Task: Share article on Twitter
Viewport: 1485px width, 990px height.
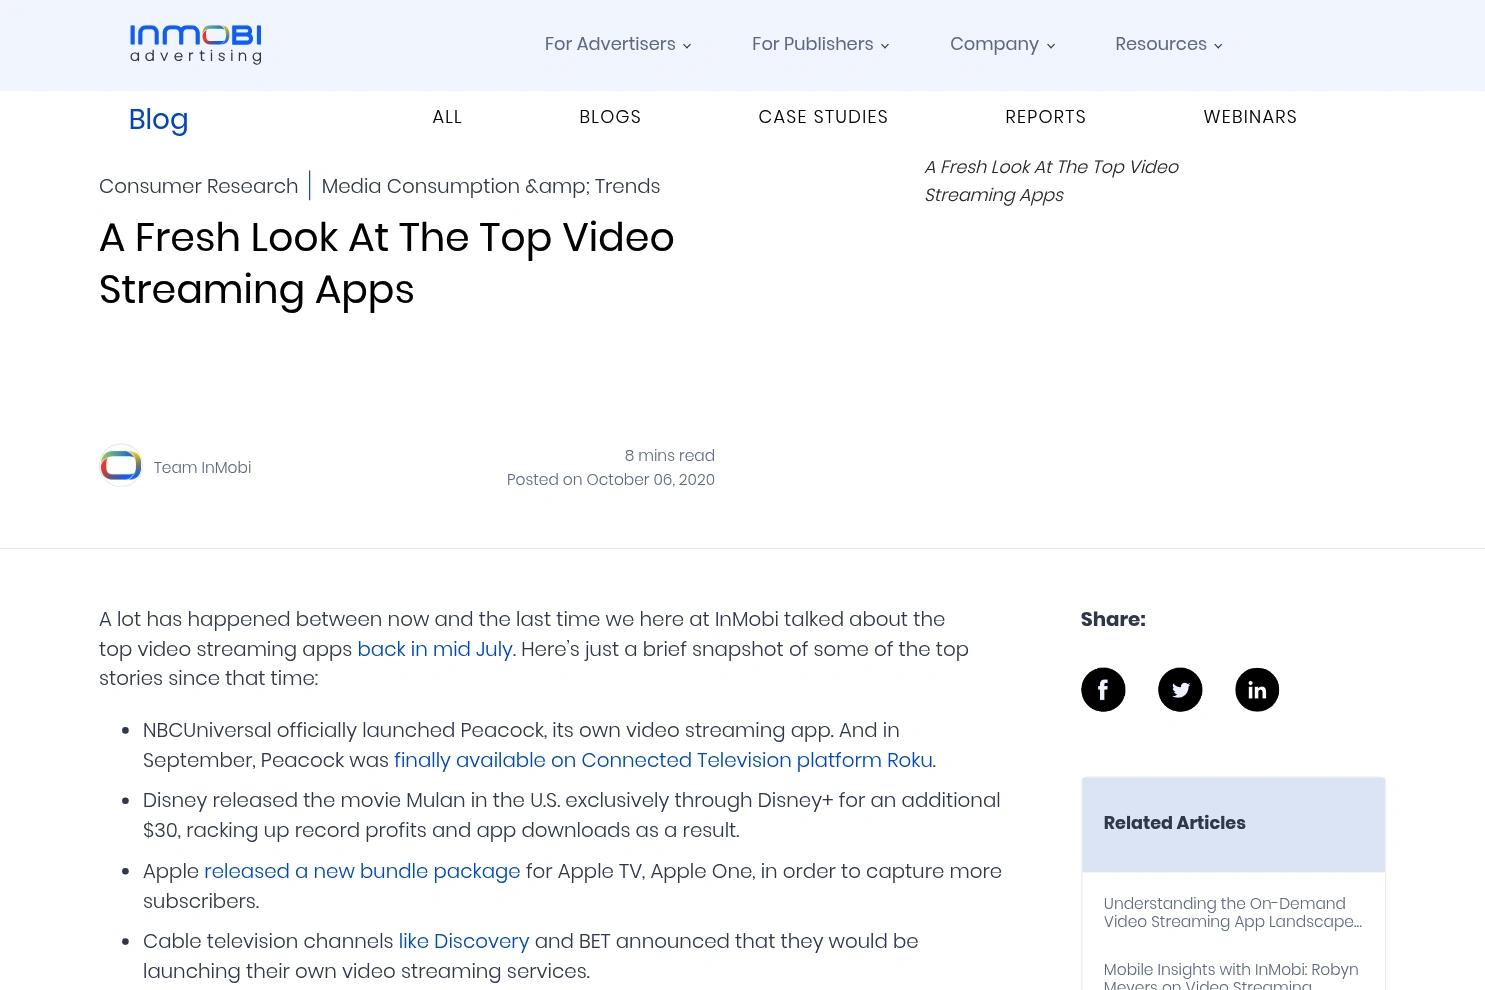Action: 1180,690
